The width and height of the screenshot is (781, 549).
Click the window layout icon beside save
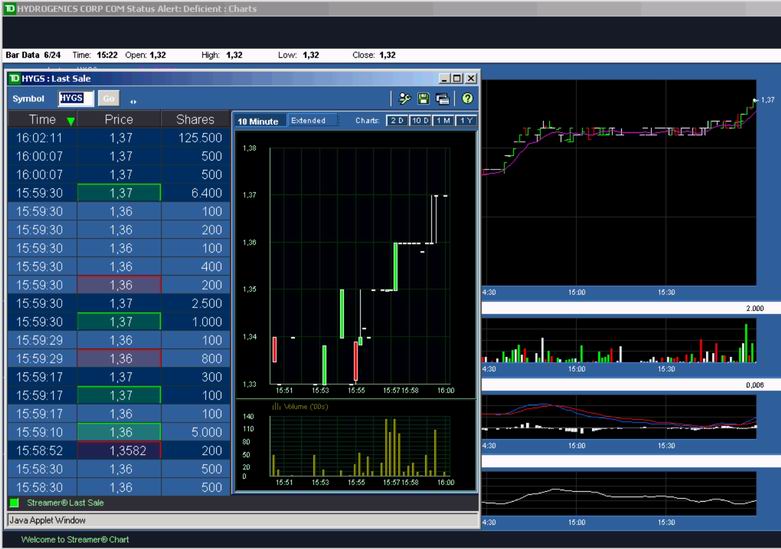point(442,99)
